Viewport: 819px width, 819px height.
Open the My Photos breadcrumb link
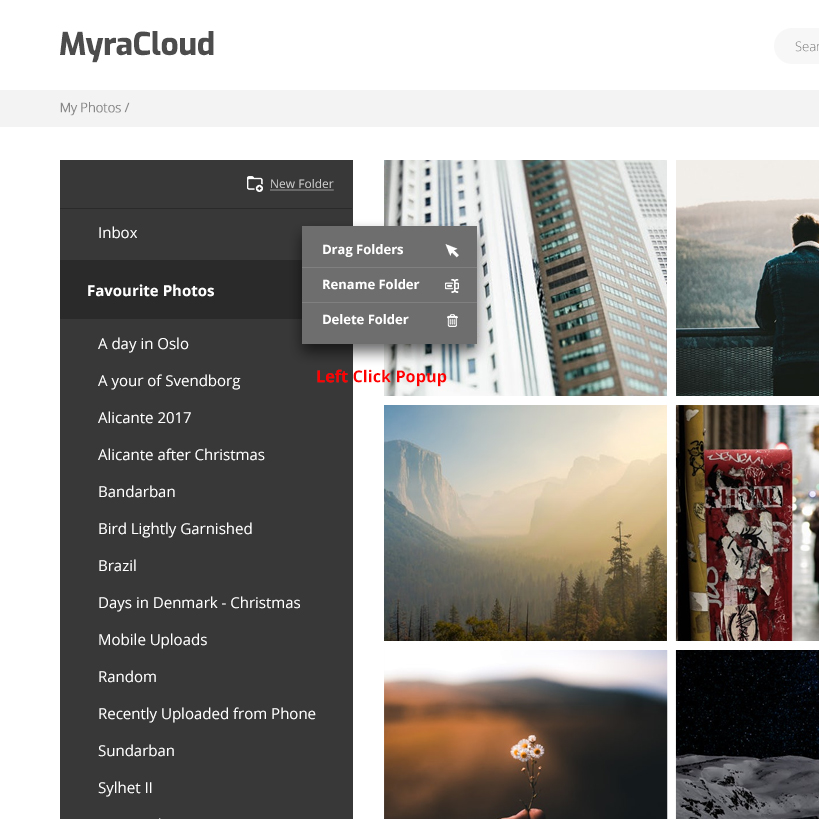click(89, 107)
